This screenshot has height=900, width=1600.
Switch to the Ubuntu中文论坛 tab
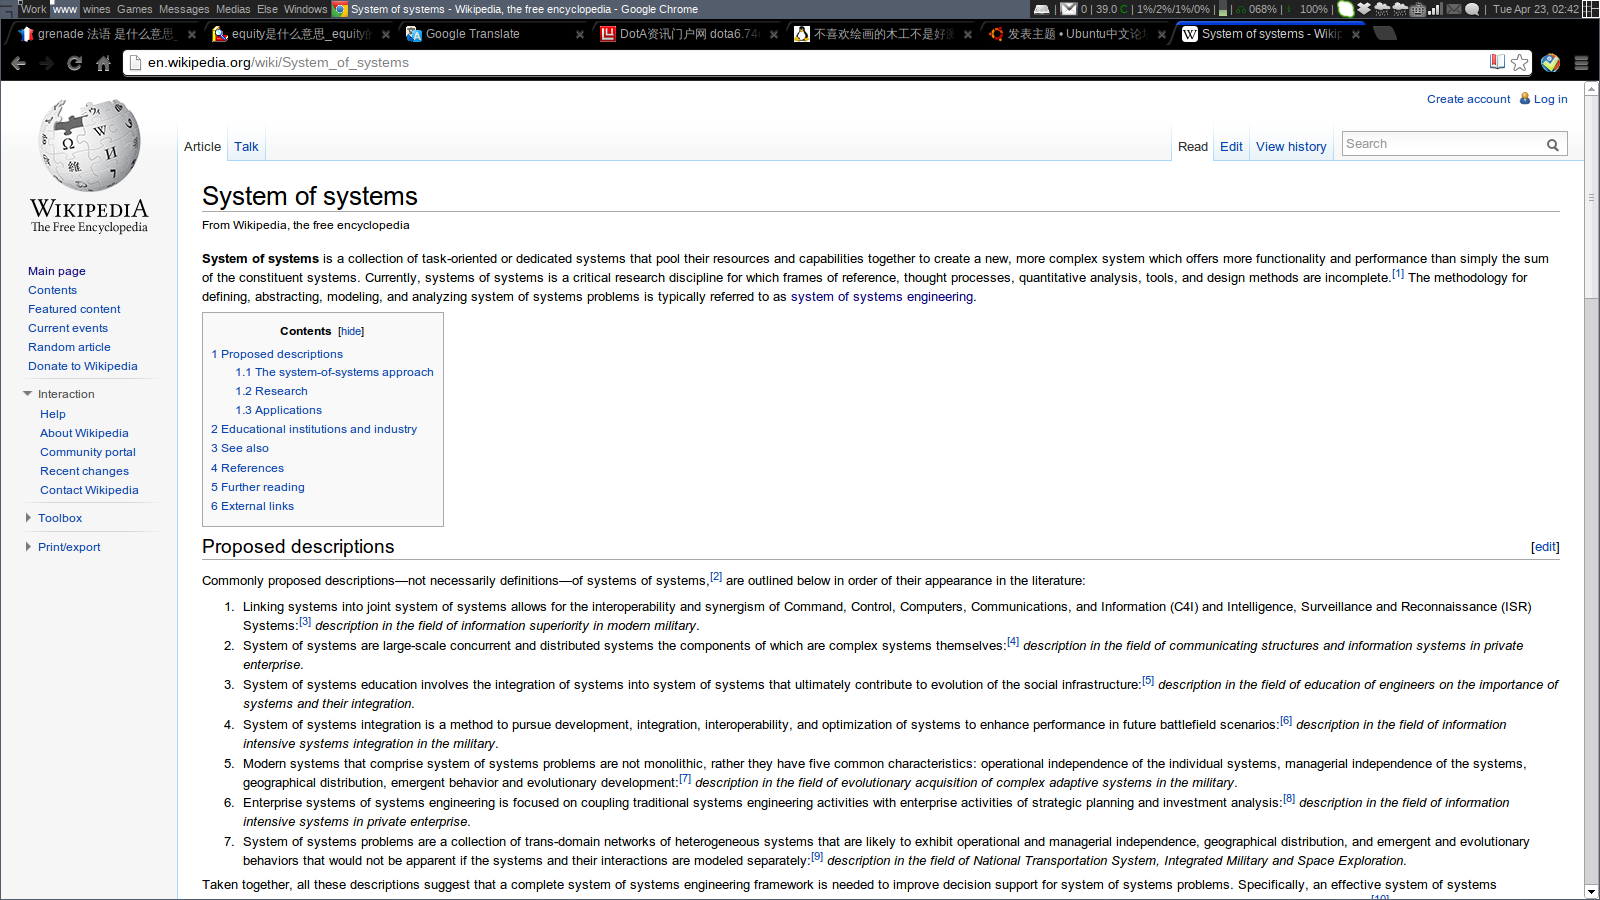1075,34
